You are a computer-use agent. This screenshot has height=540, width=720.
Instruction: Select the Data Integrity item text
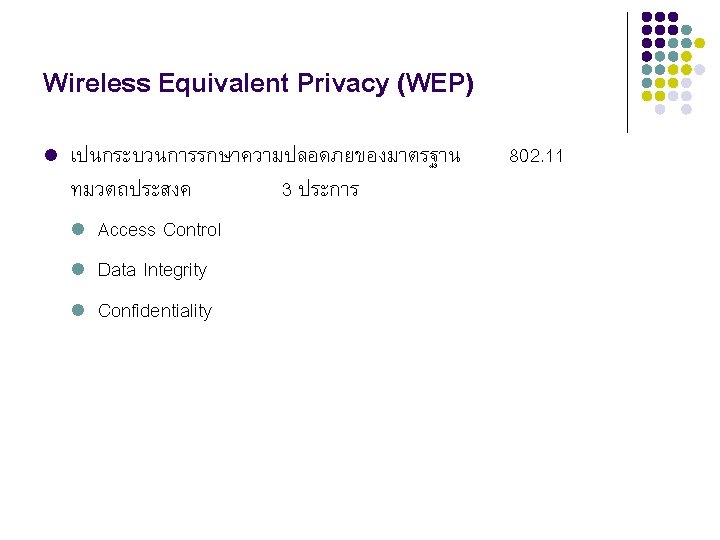coord(152,270)
